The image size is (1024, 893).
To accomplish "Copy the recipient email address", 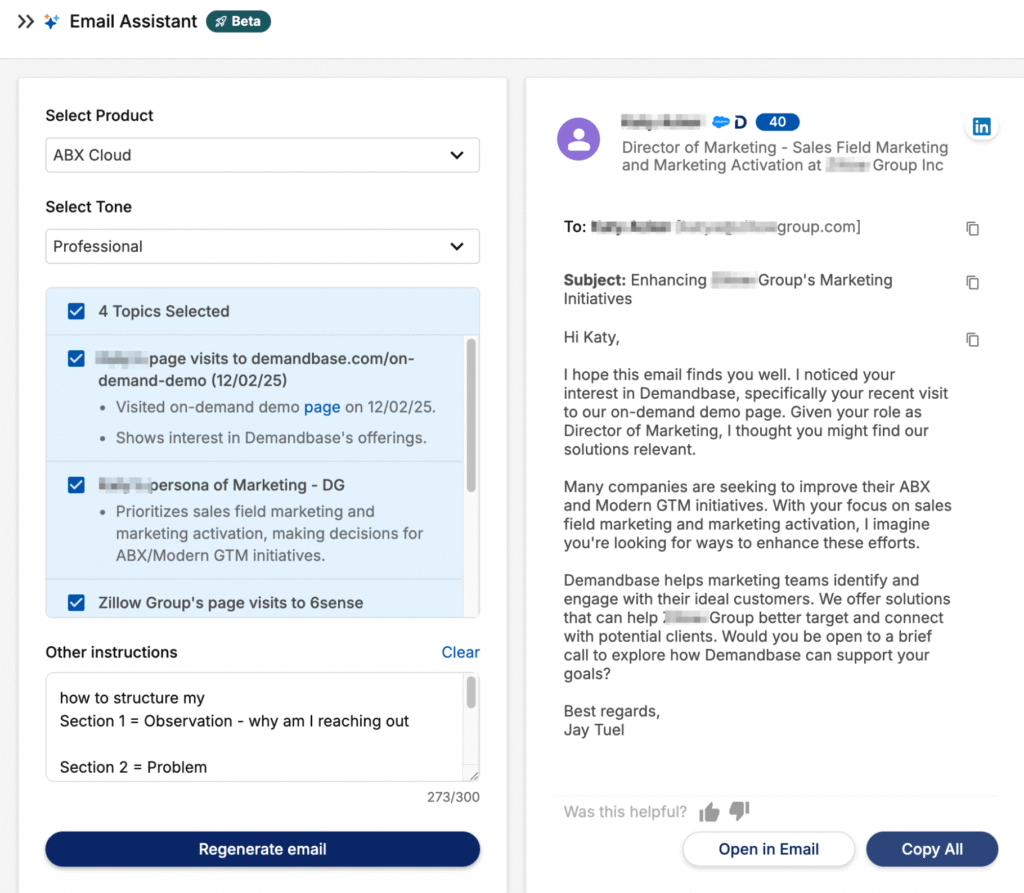I will pos(972,228).
